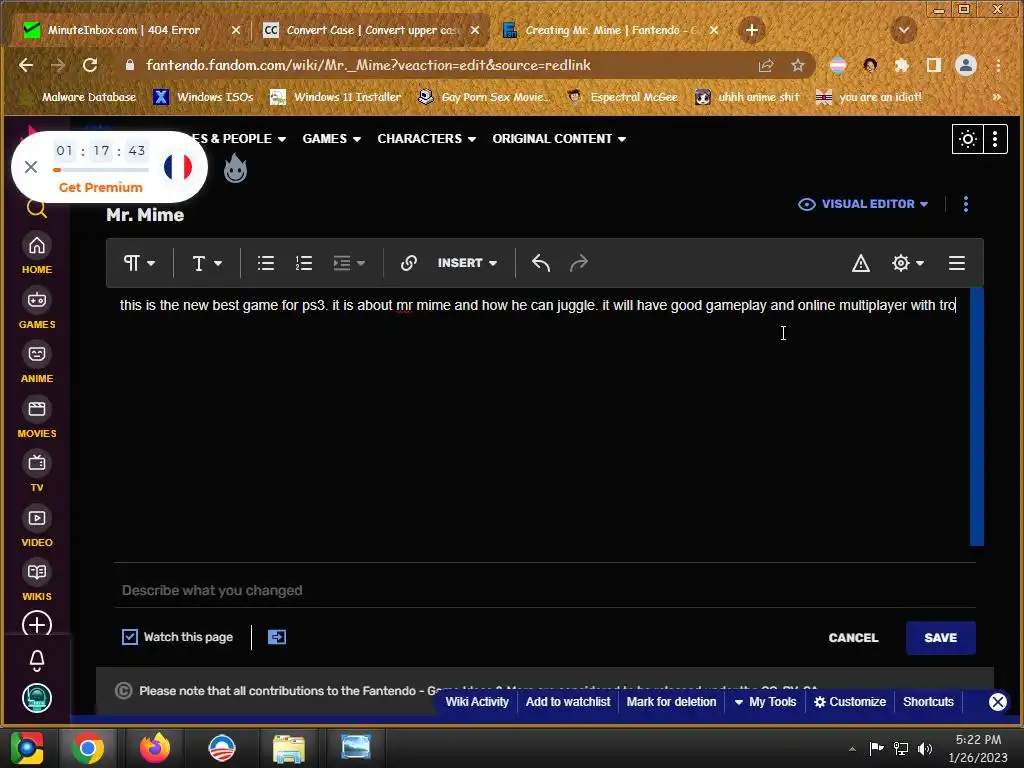Screen dimensions: 1024x768
Task: Expand the CHARACTERS navigation menu
Action: (x=426, y=139)
